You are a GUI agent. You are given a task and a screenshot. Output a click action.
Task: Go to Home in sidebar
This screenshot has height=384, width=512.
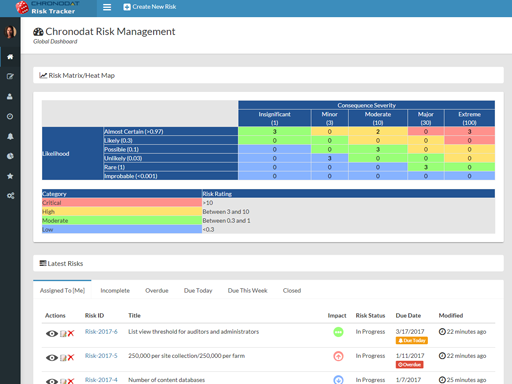(10, 57)
